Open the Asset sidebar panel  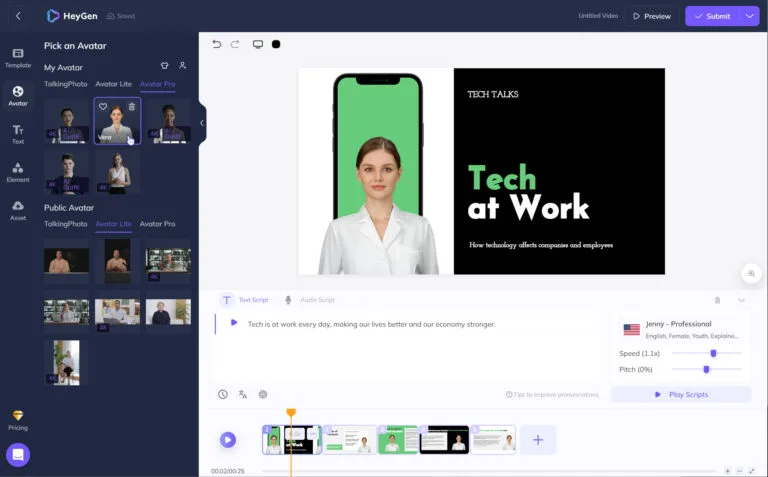coord(18,211)
